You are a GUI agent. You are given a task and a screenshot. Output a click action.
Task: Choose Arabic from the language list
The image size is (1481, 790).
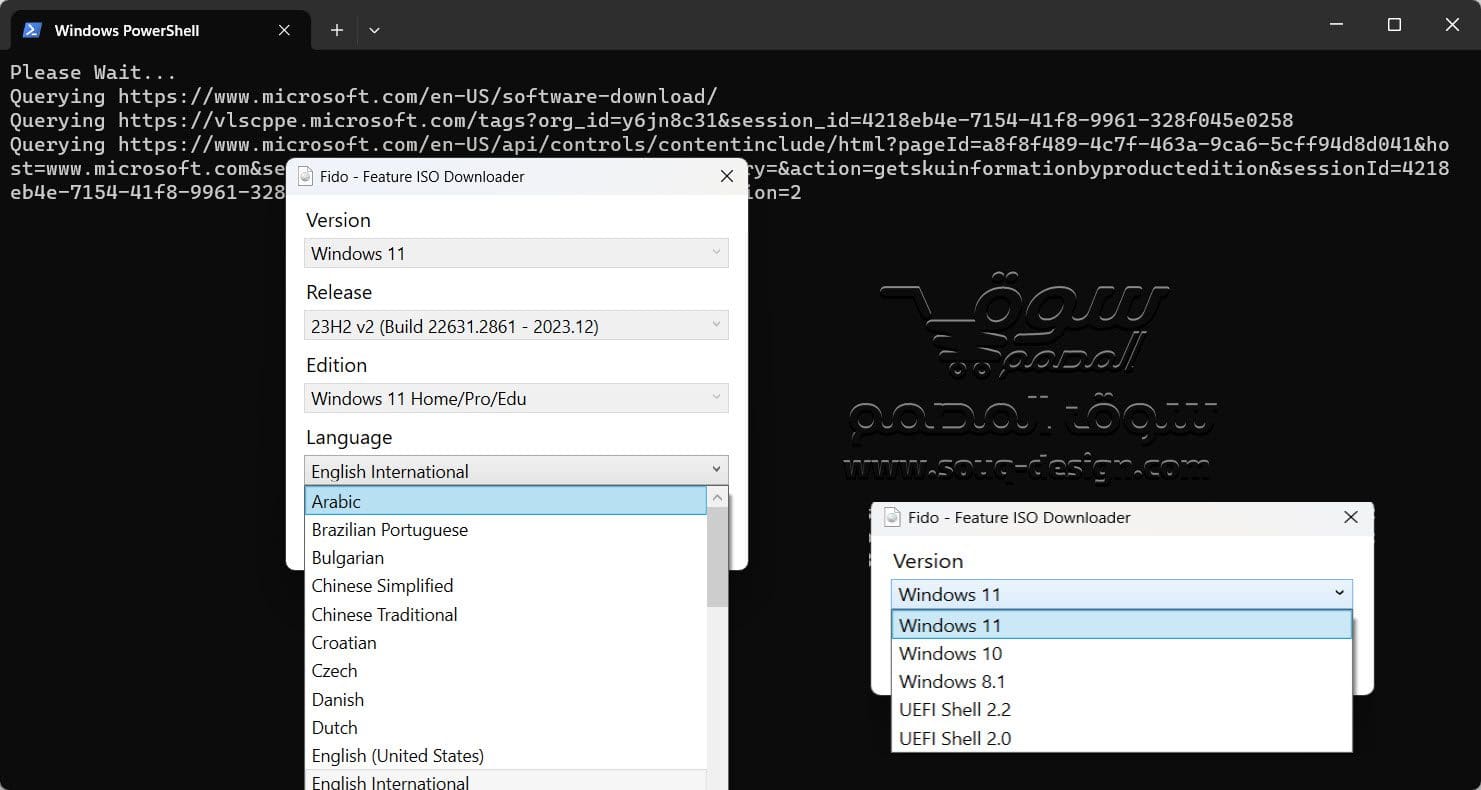pos(505,501)
